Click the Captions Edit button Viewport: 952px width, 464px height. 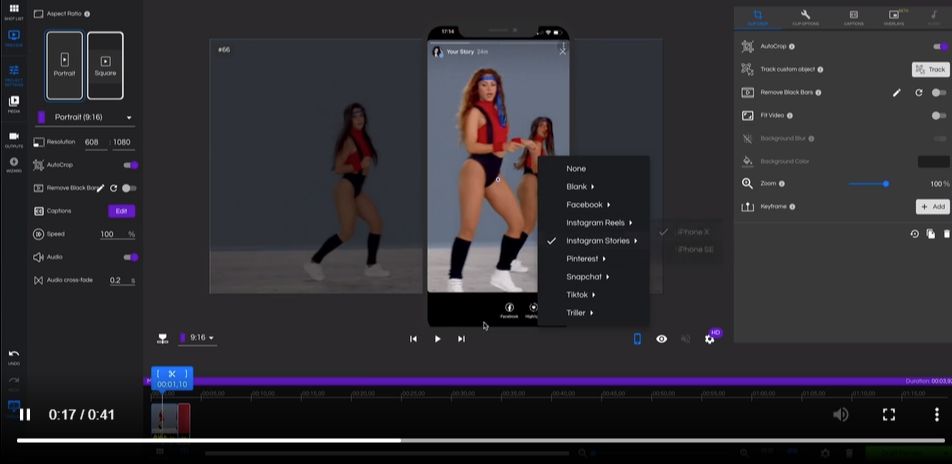(121, 211)
